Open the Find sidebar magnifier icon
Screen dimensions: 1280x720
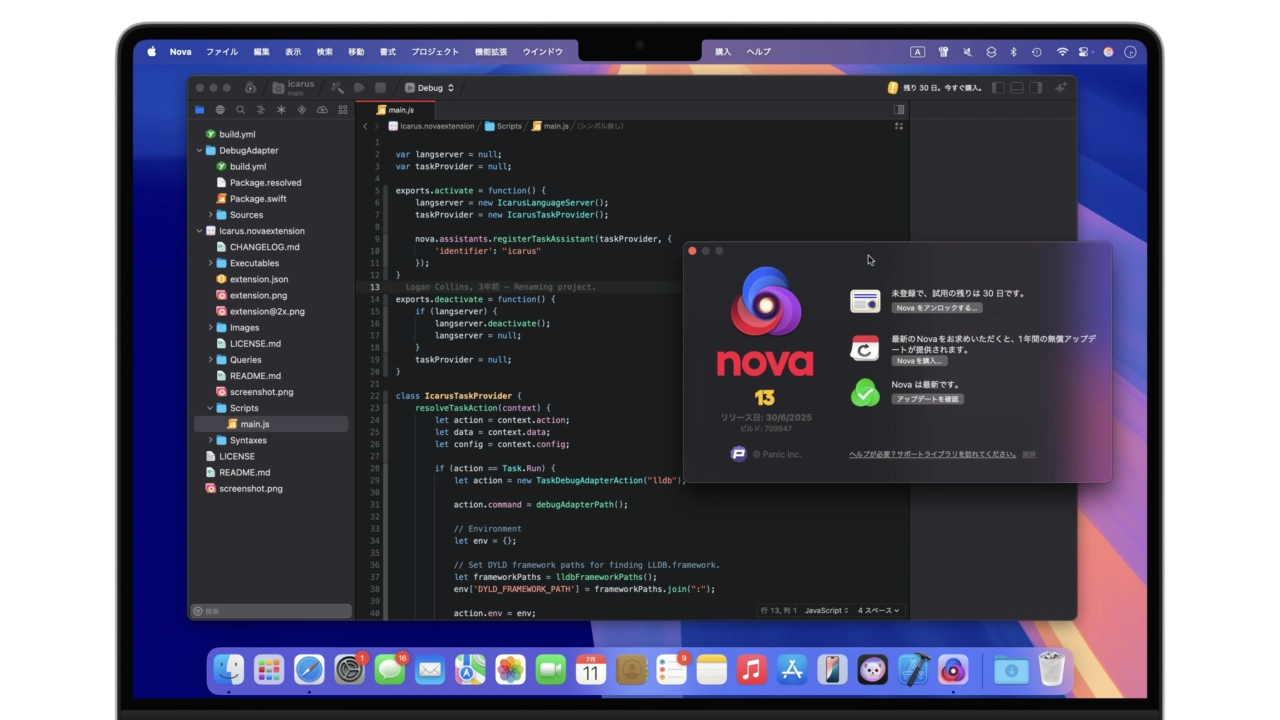(x=240, y=110)
